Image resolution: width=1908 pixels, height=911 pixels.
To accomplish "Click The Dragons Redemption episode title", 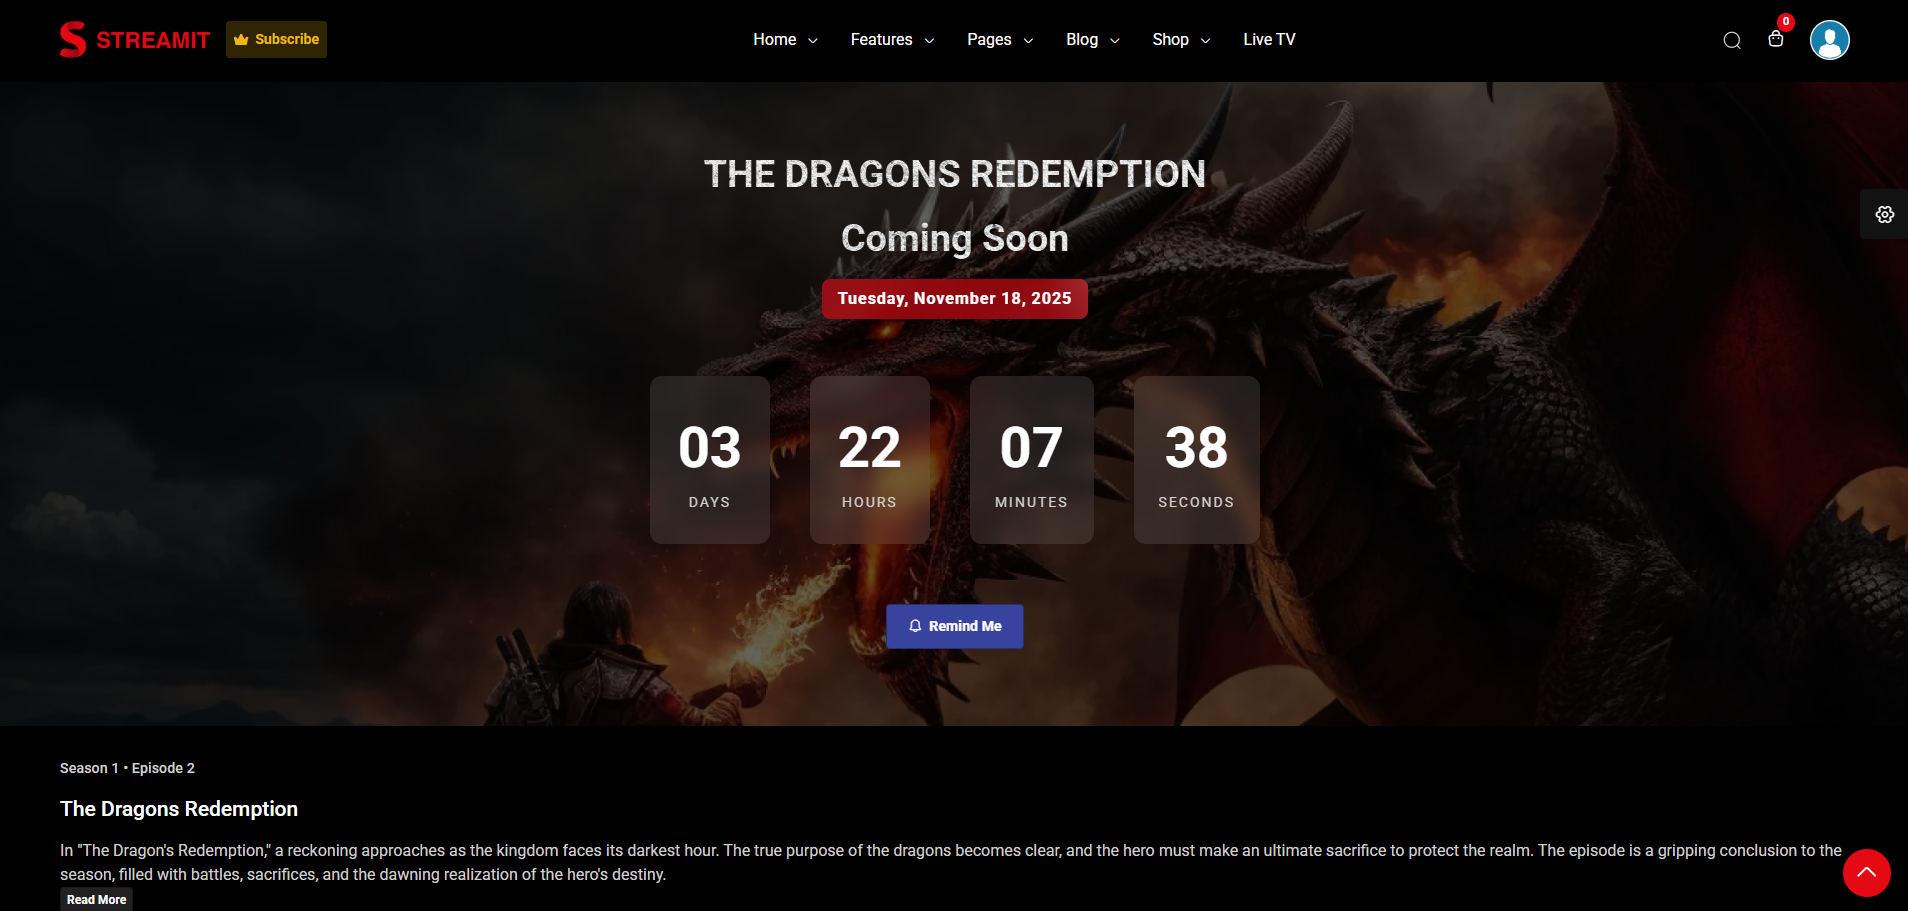I will point(179,809).
